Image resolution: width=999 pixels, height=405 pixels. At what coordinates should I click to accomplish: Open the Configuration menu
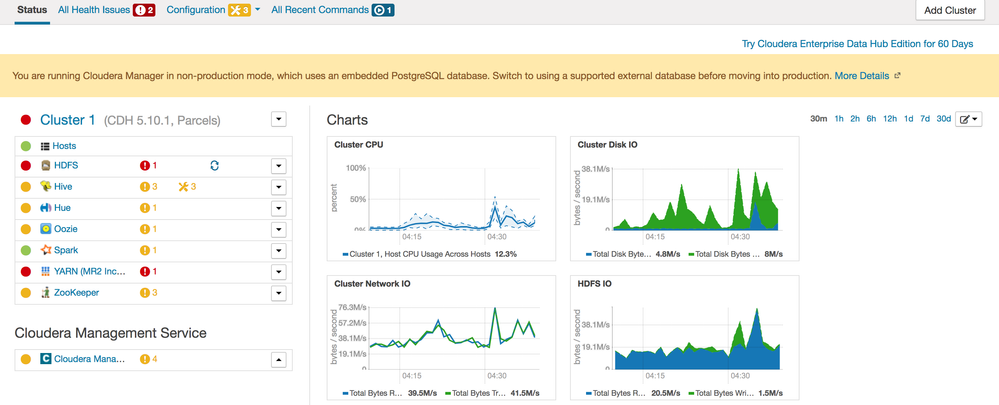[x=213, y=10]
